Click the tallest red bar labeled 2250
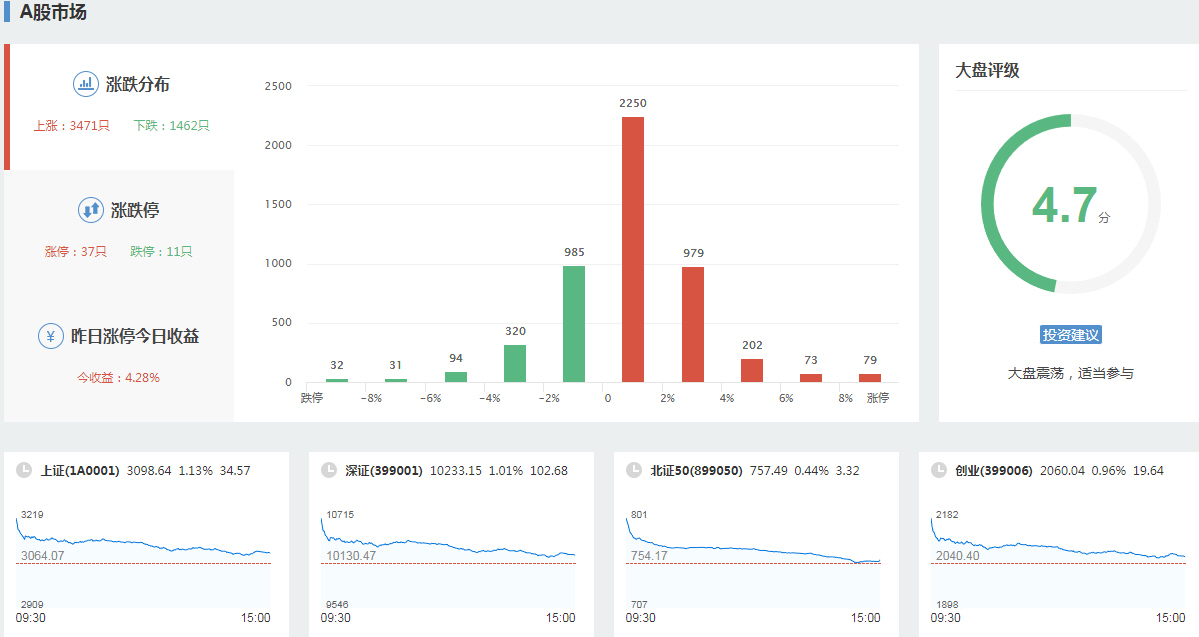1199x637 pixels. click(633, 250)
